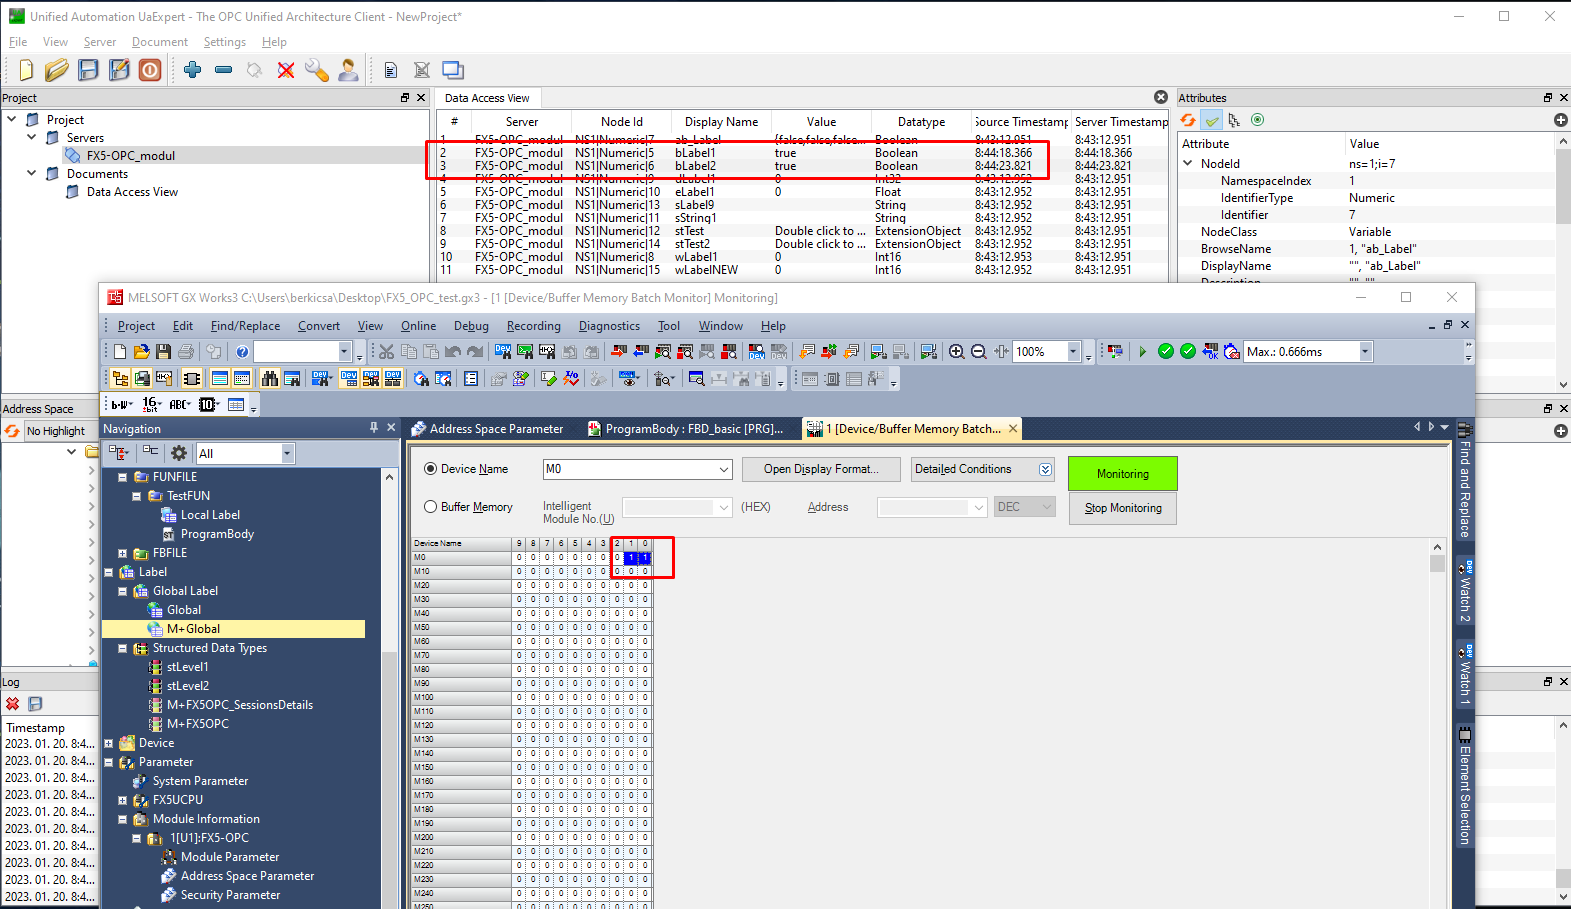Select the M+Global label in Navigation
Image resolution: width=1571 pixels, height=909 pixels.
click(193, 629)
